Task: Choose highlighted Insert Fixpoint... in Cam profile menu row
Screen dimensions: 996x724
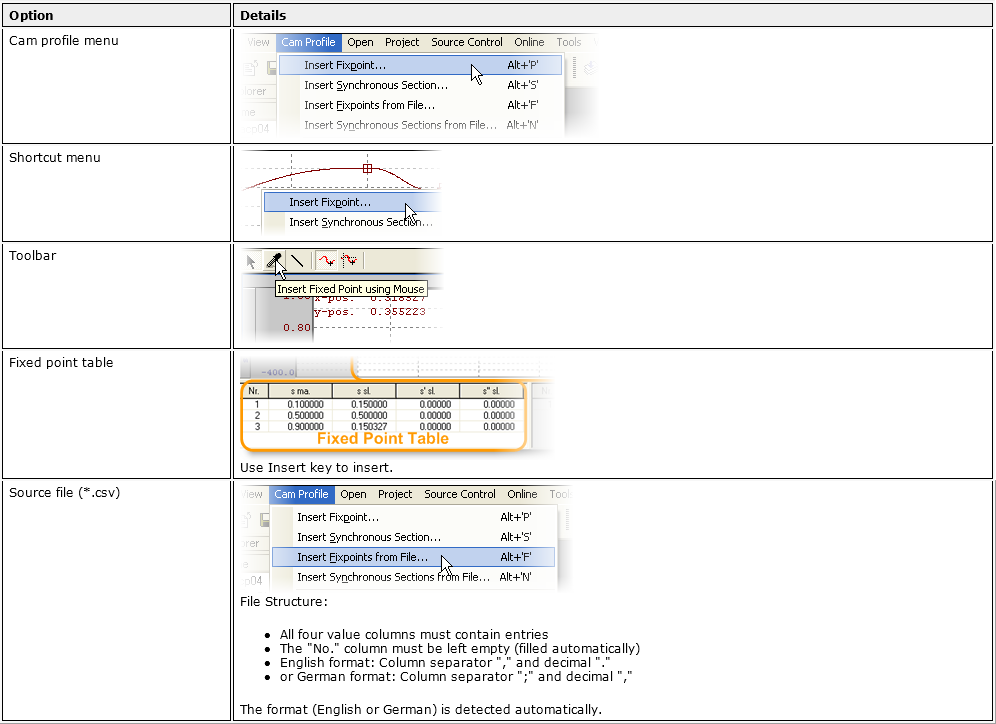Action: coord(421,65)
